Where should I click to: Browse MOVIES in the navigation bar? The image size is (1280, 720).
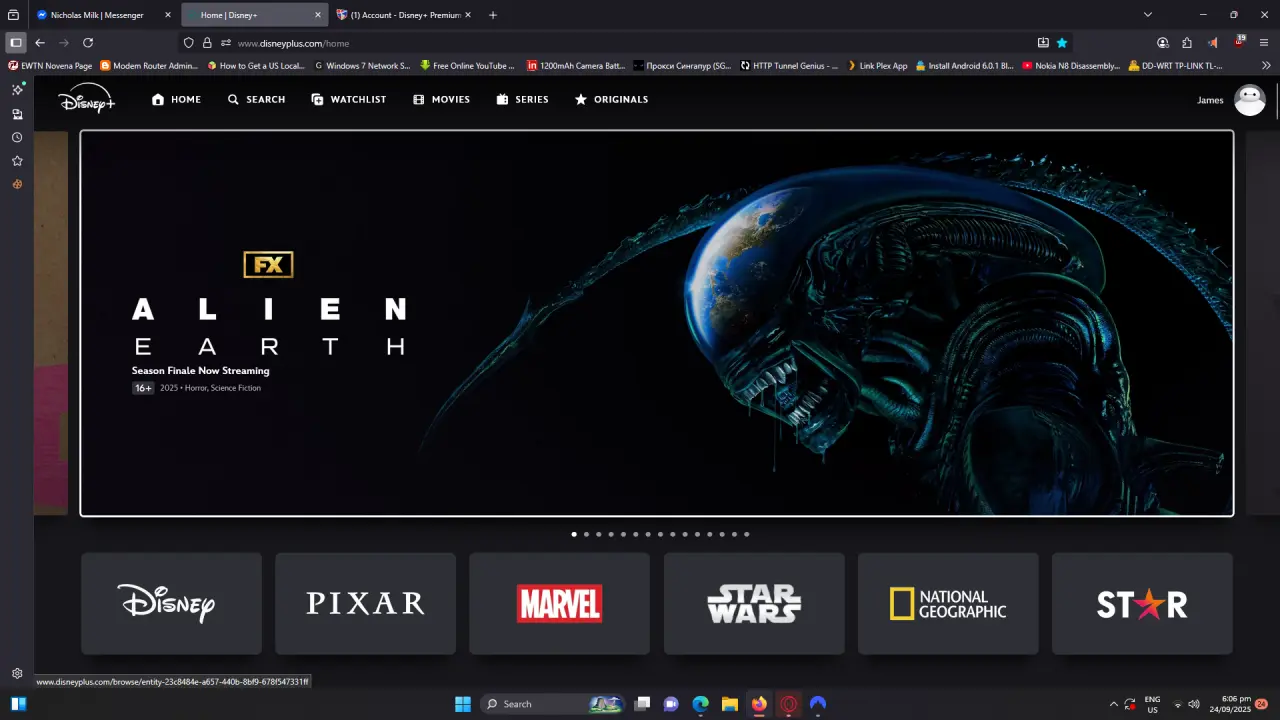[441, 100]
